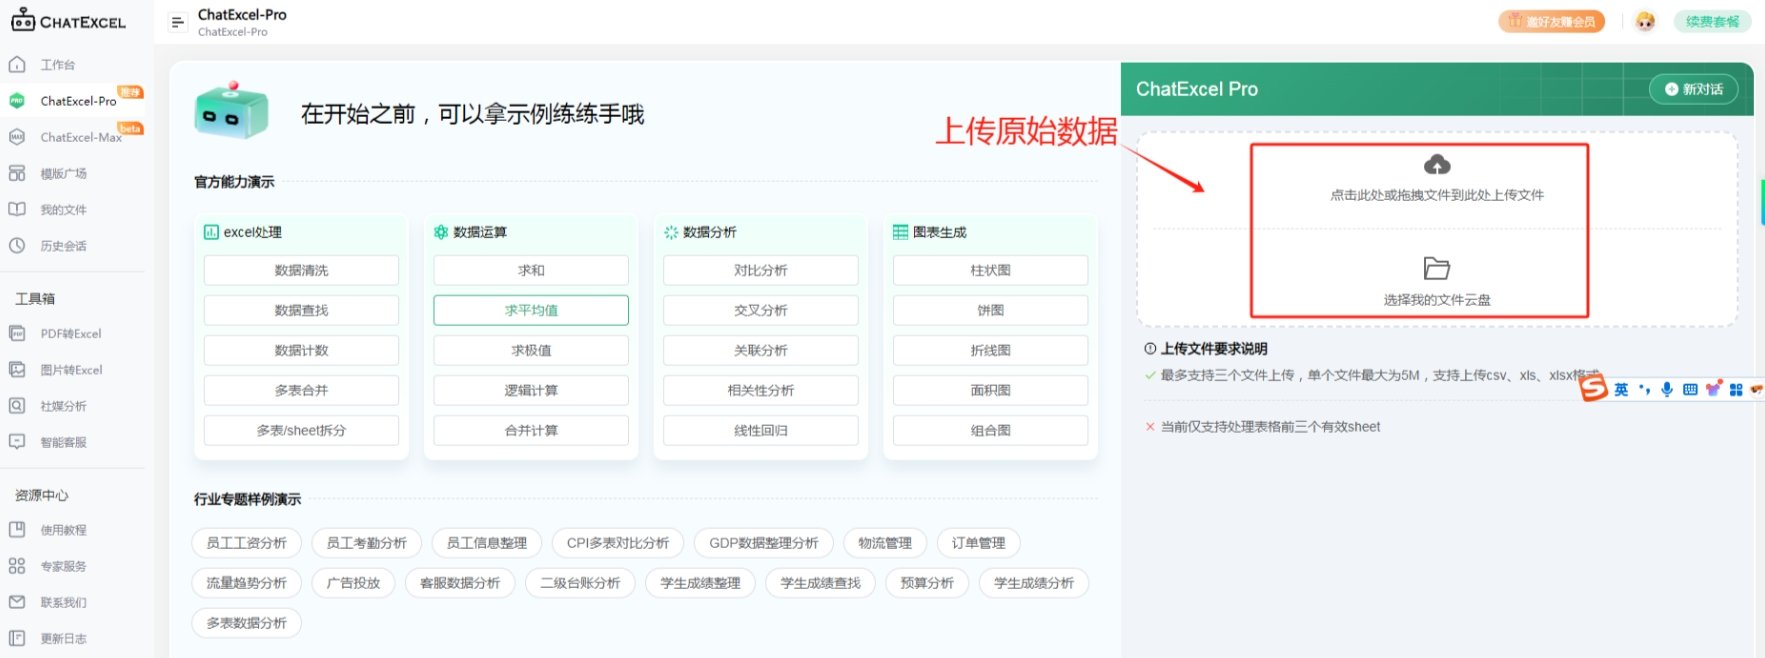Click the 模版广场 template icon
1765x658 pixels.
point(17,173)
